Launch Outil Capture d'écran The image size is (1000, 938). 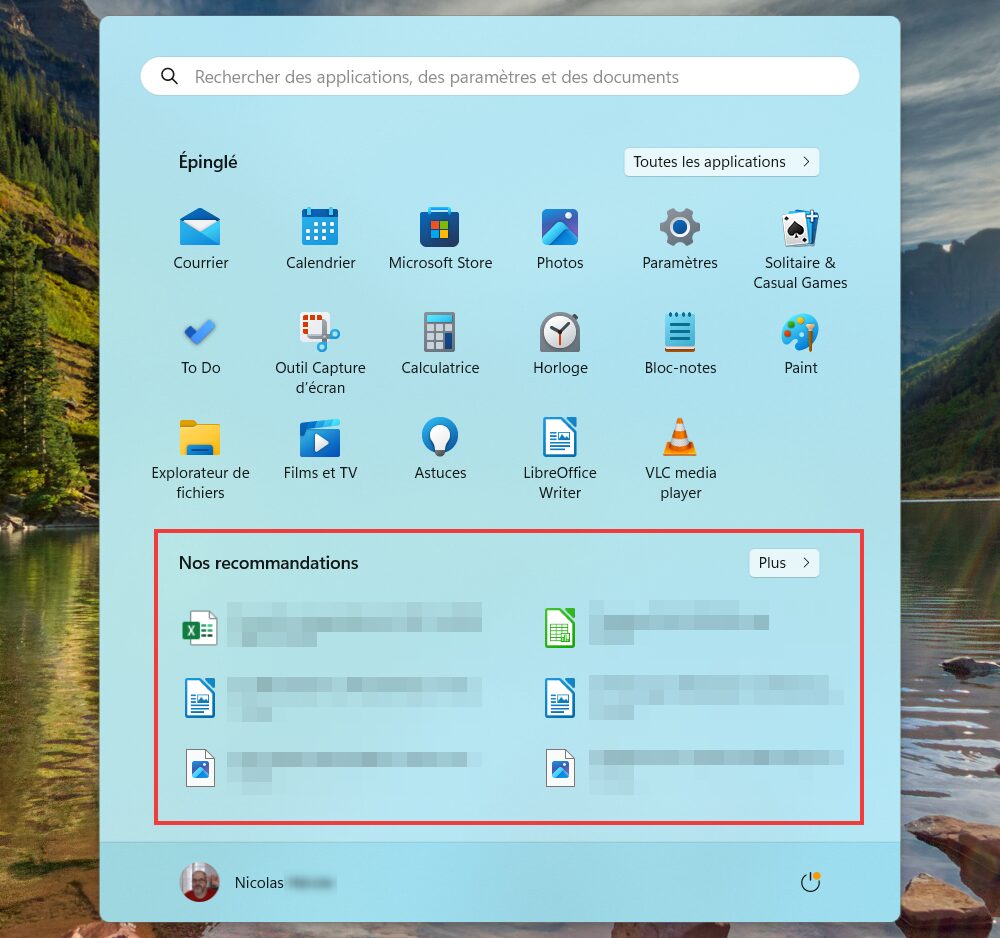pyautogui.click(x=320, y=354)
